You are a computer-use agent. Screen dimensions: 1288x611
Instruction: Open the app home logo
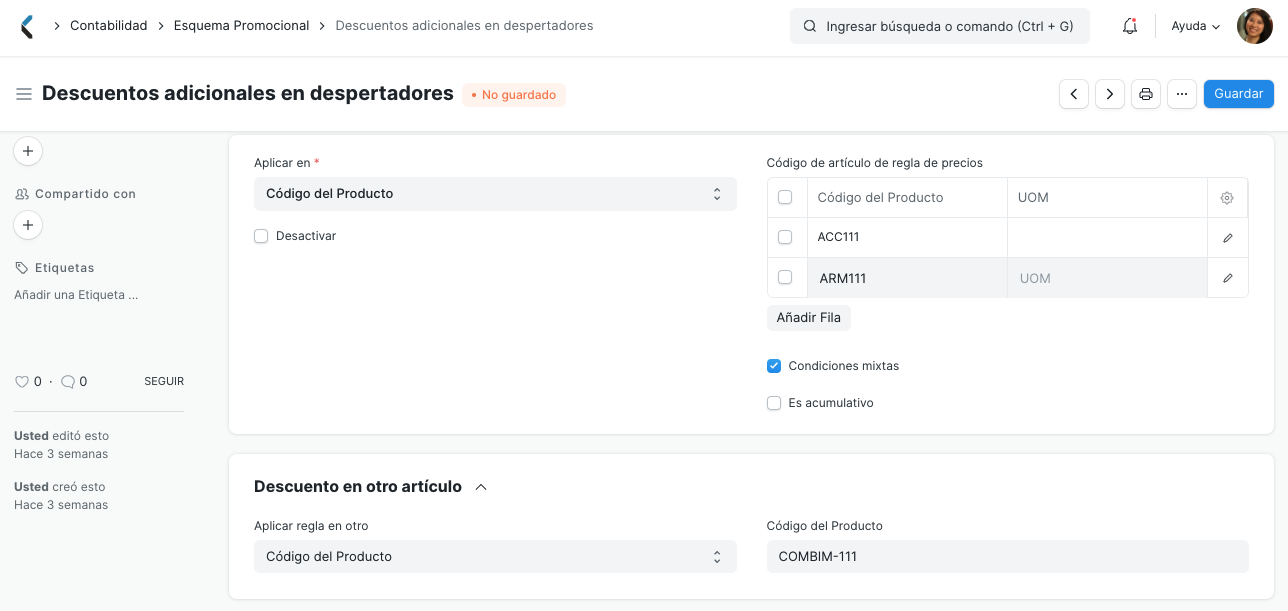27,27
